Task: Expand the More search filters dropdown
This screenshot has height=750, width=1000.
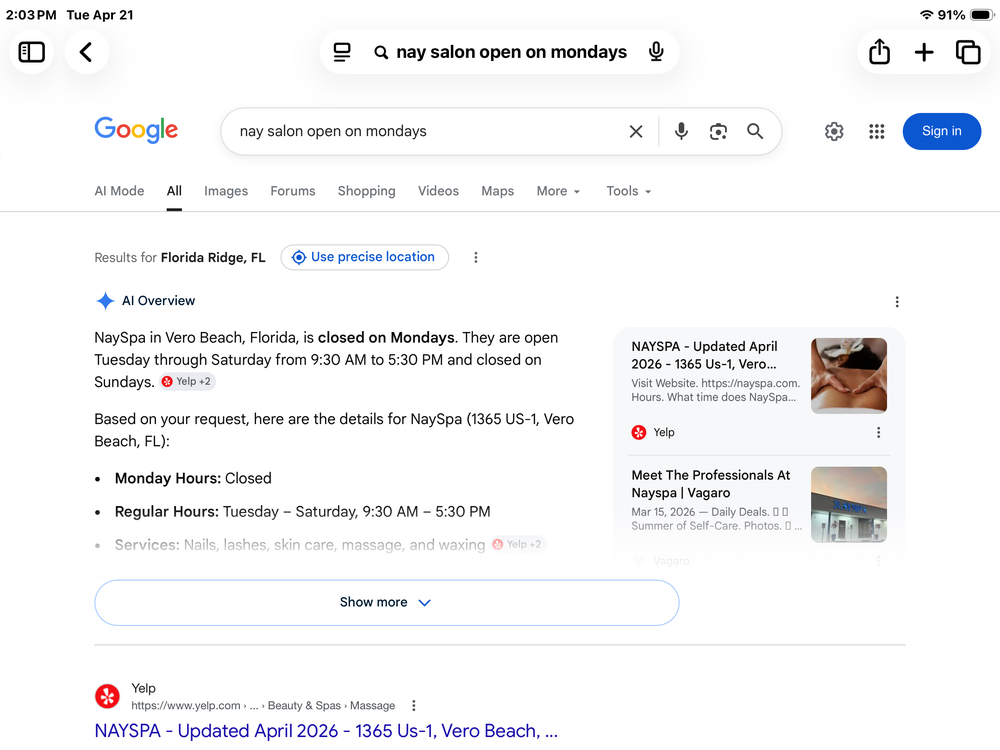Action: (x=559, y=191)
